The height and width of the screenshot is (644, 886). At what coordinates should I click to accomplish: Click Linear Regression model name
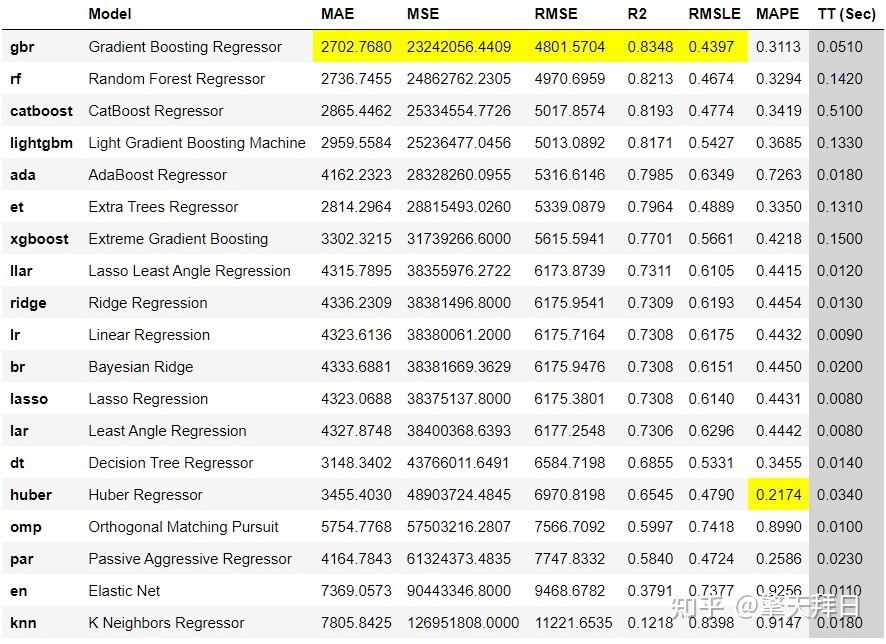pyautogui.click(x=149, y=335)
